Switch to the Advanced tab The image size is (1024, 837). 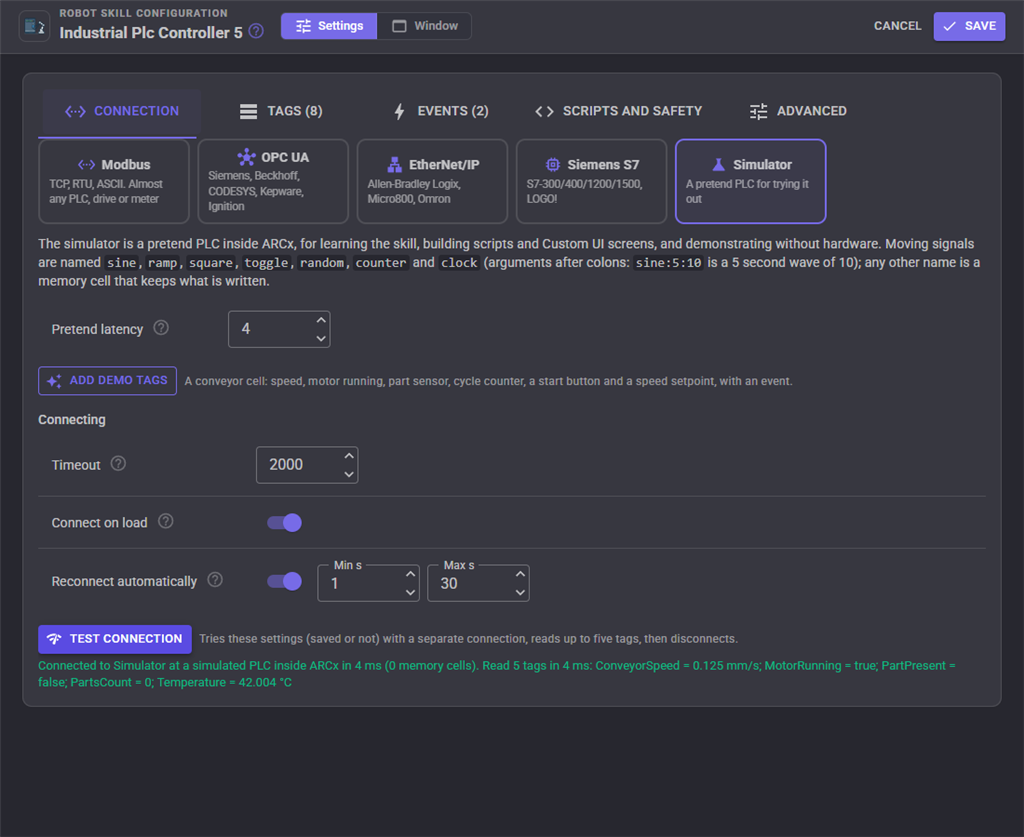(x=798, y=112)
